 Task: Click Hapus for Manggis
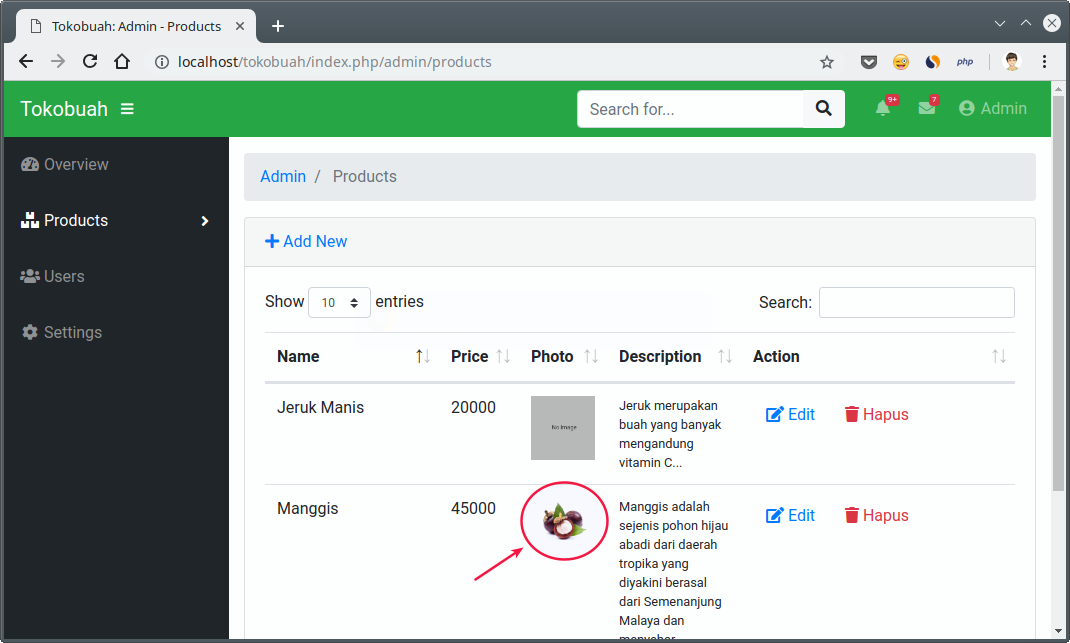876,515
